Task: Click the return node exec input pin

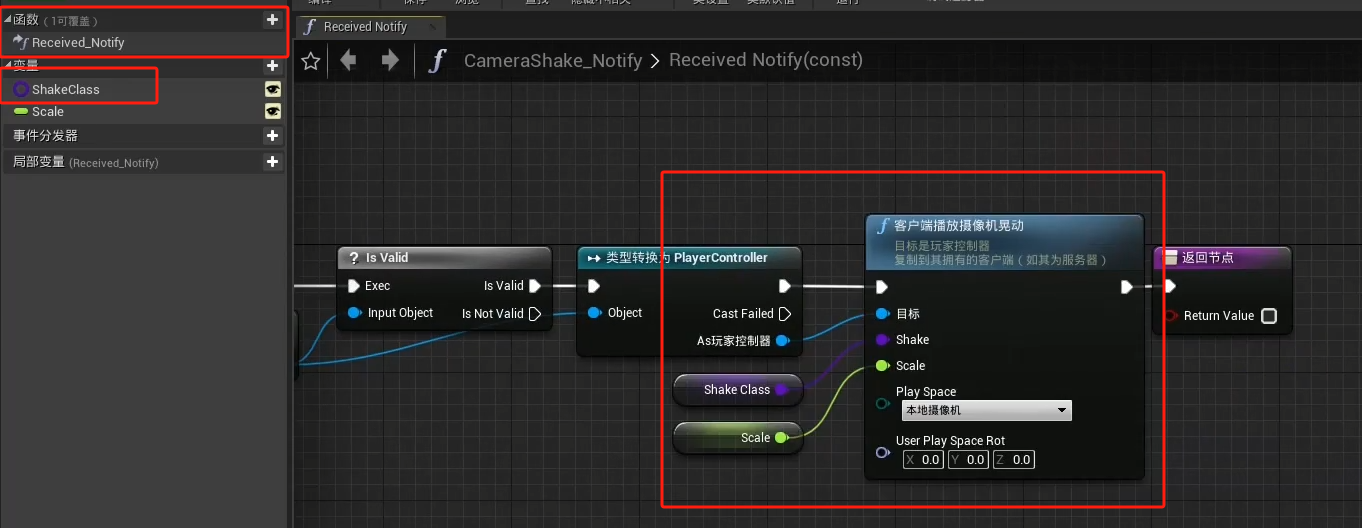Action: (x=1171, y=287)
